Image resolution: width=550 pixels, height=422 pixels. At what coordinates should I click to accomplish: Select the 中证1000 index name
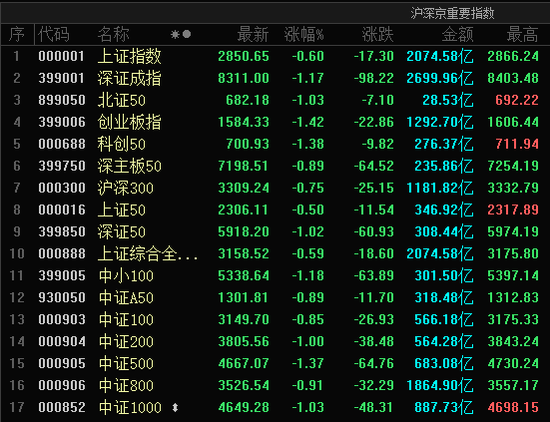tap(129, 407)
